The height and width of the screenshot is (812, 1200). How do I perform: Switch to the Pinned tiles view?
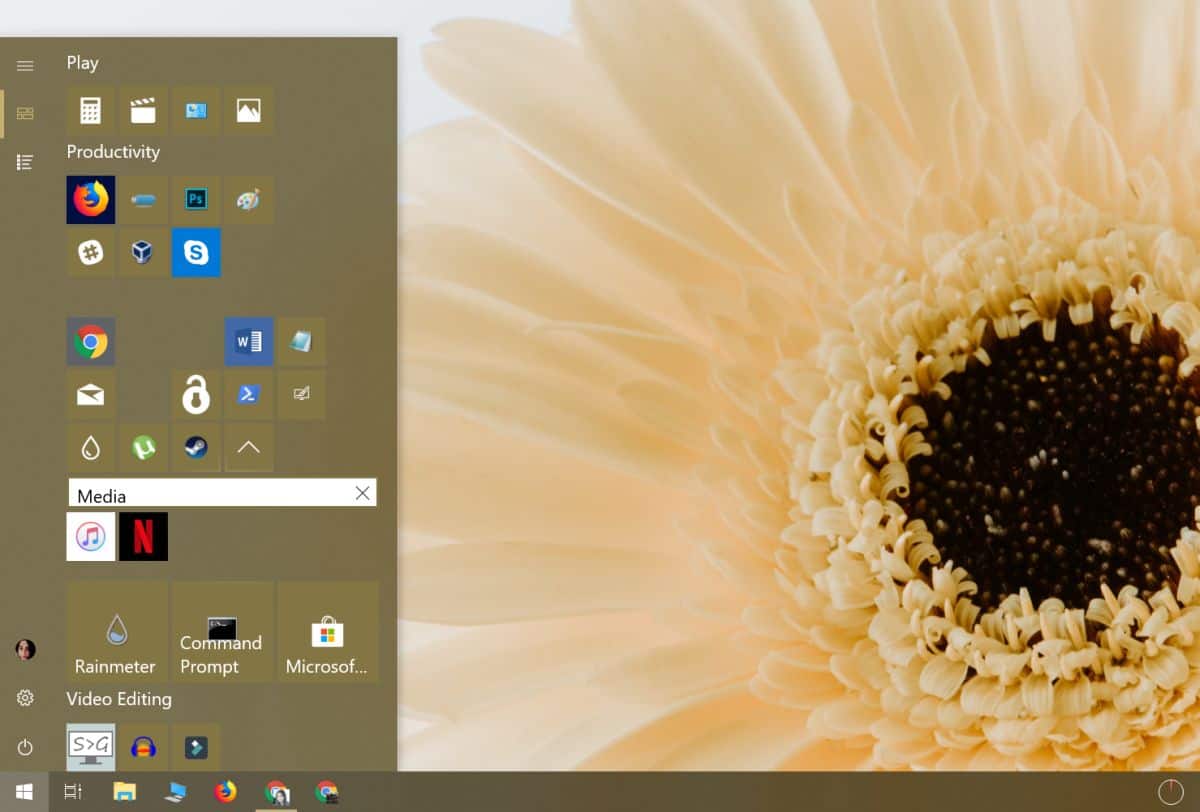tap(25, 114)
